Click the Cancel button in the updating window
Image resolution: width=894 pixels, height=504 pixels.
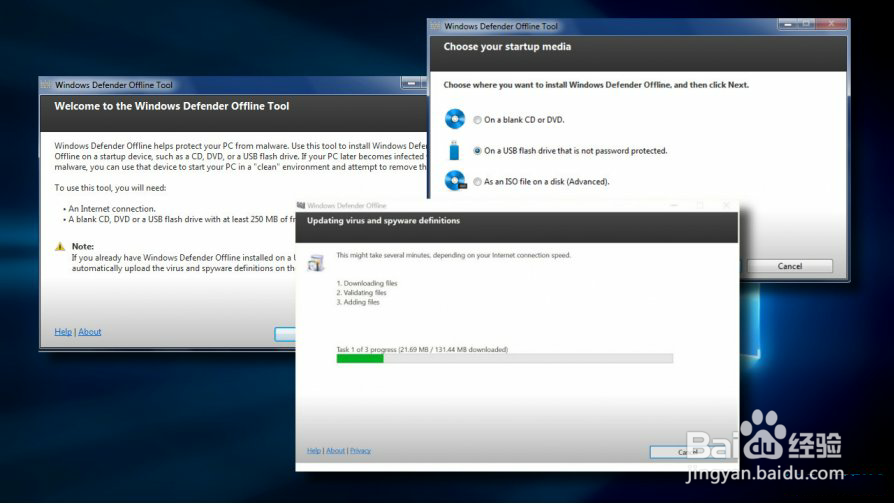click(x=688, y=452)
